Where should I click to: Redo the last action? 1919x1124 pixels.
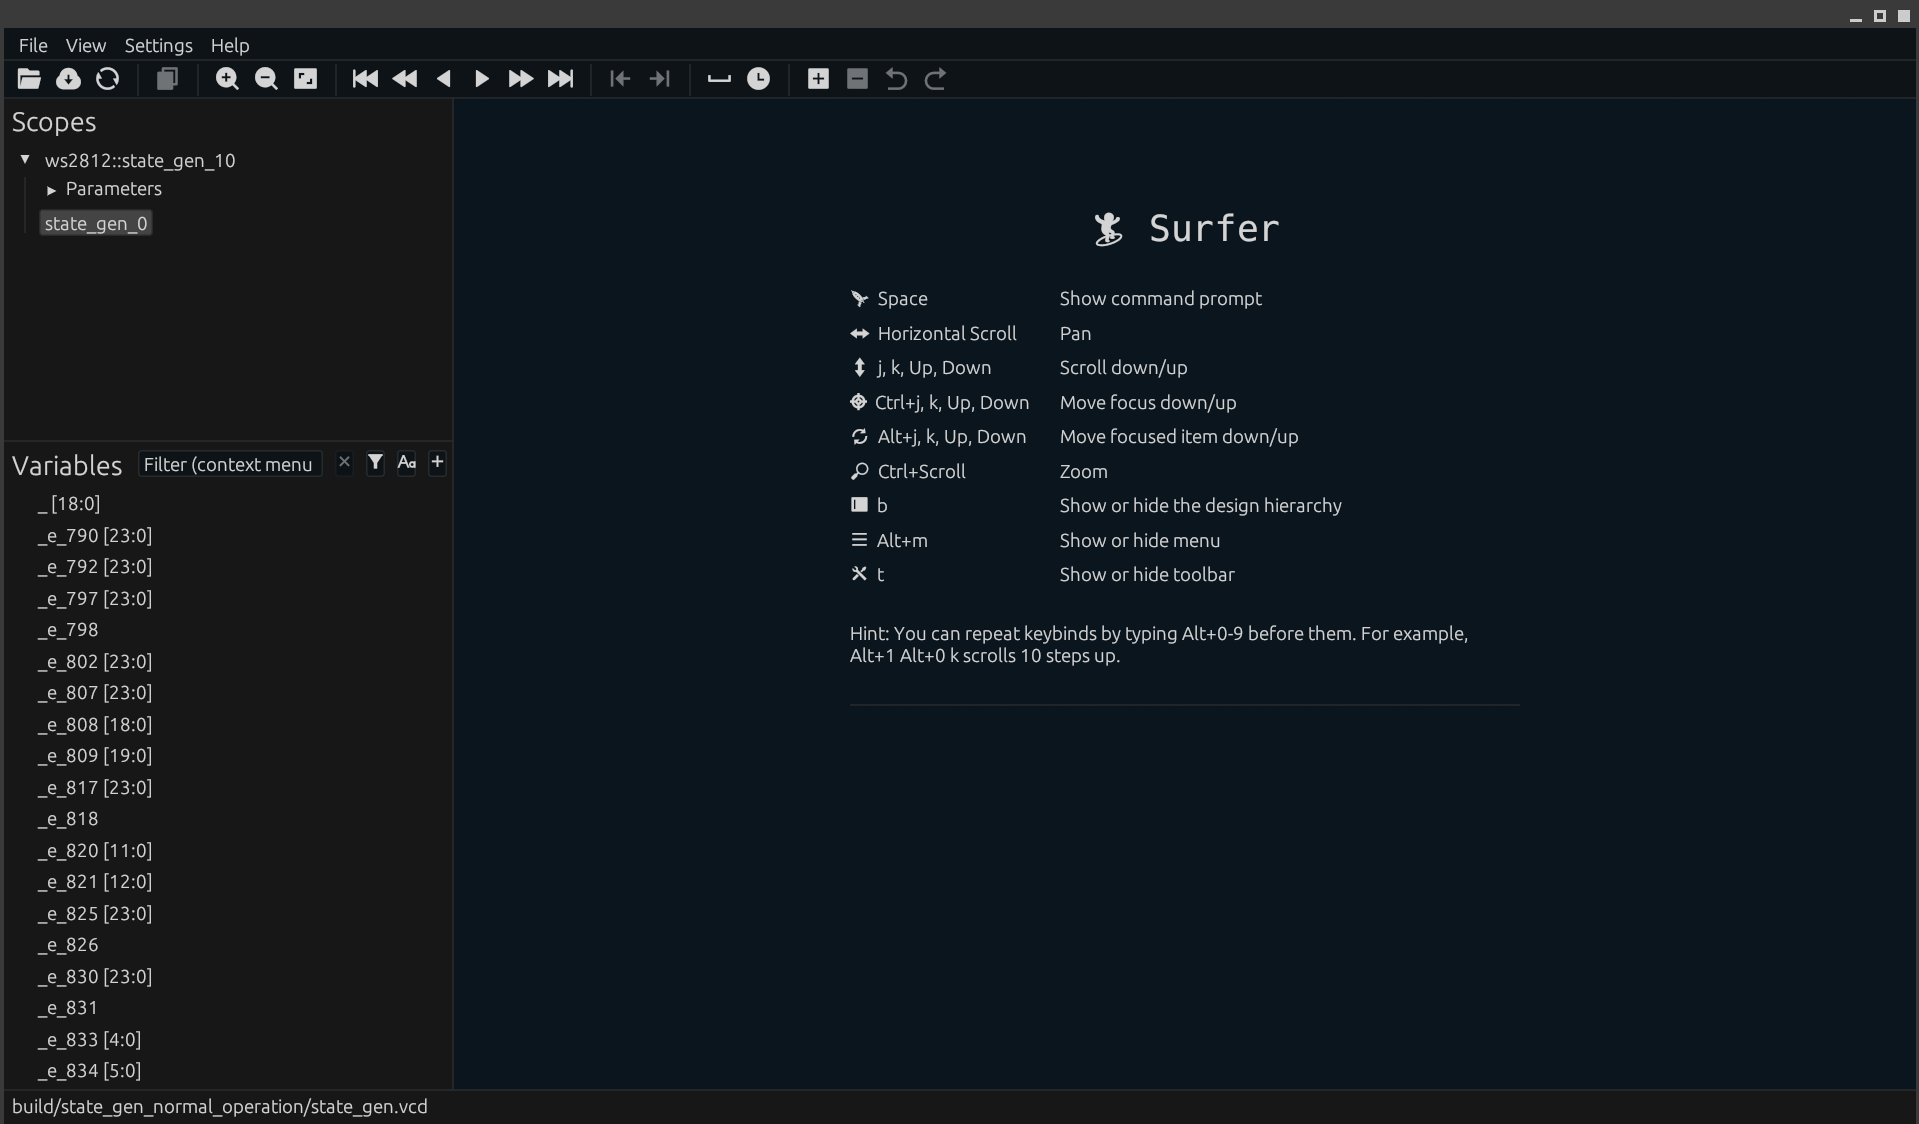point(936,79)
